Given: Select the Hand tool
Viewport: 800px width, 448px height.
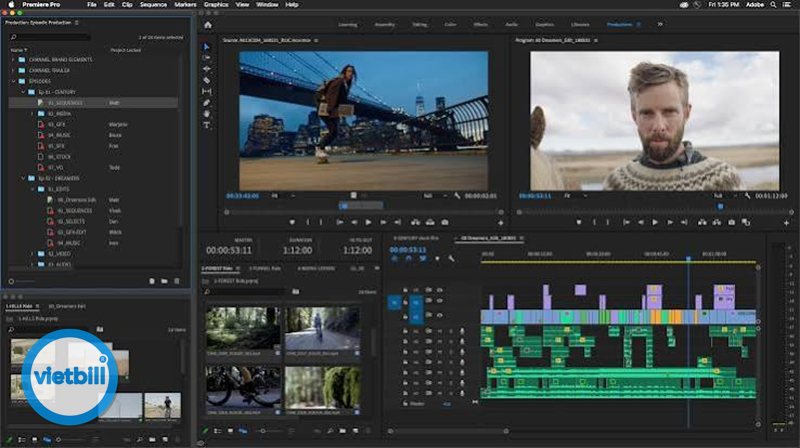Looking at the screenshot, I should 206,114.
